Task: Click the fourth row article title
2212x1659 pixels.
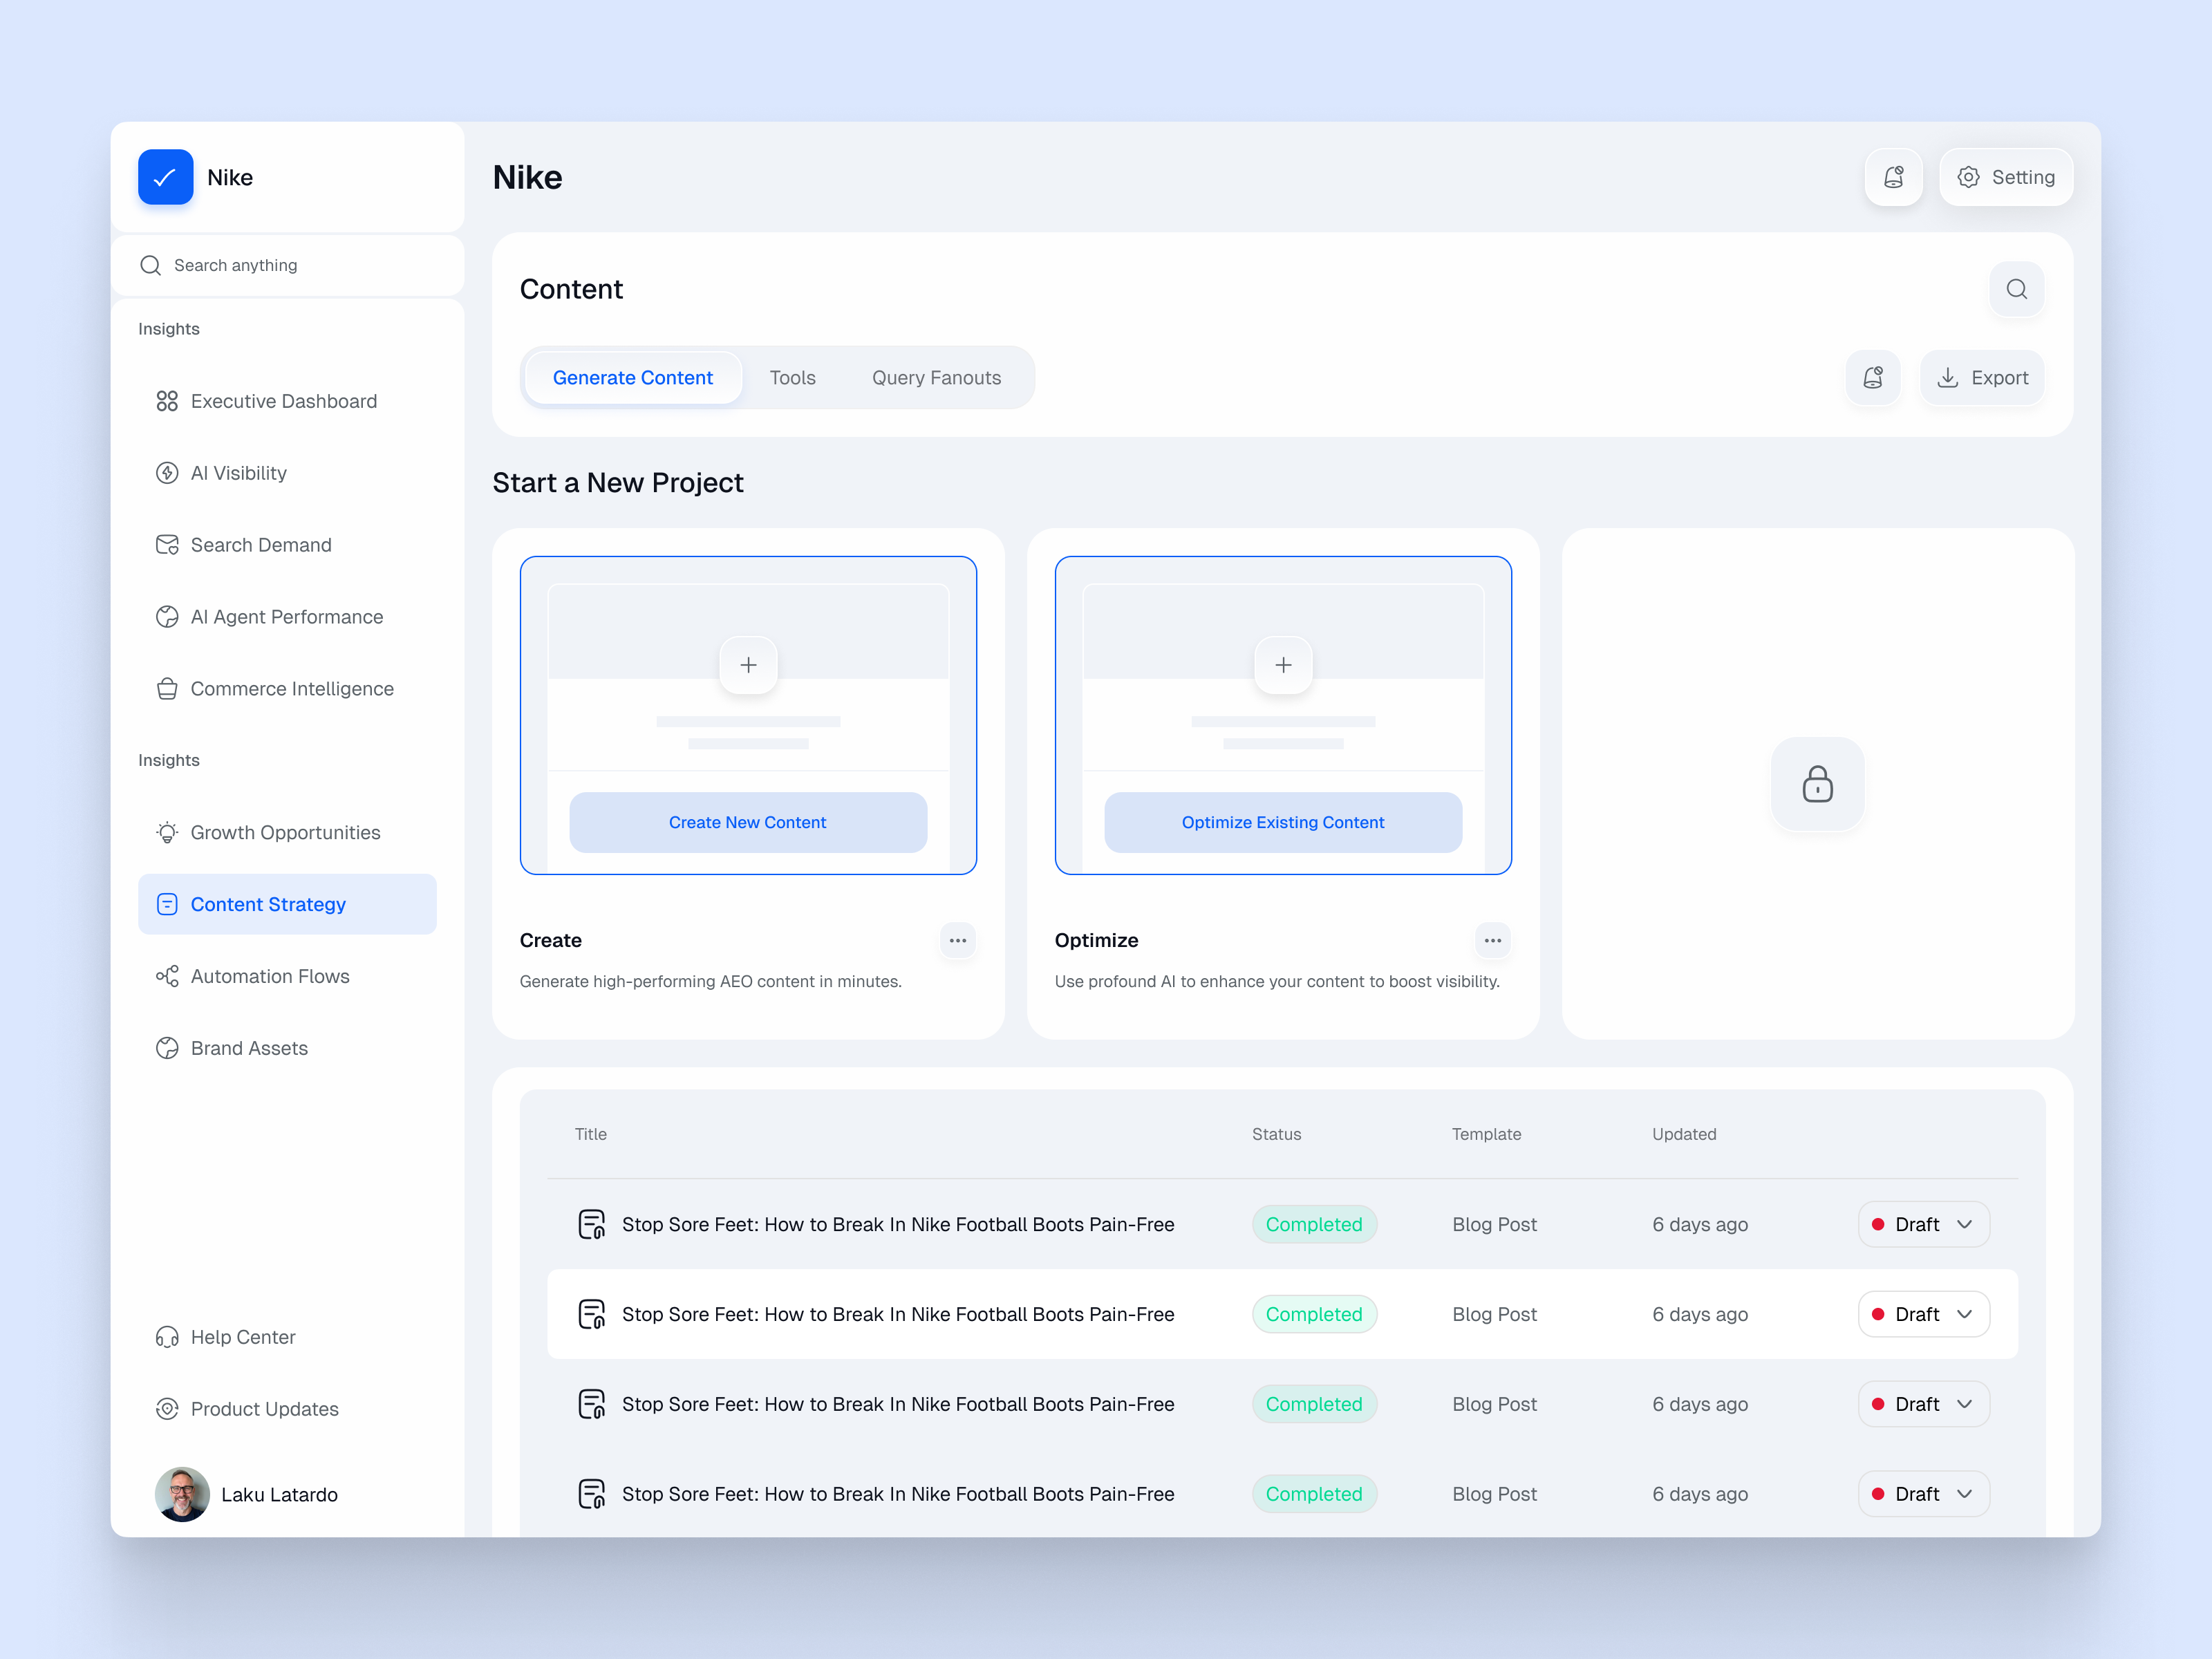Action: pos(898,1494)
